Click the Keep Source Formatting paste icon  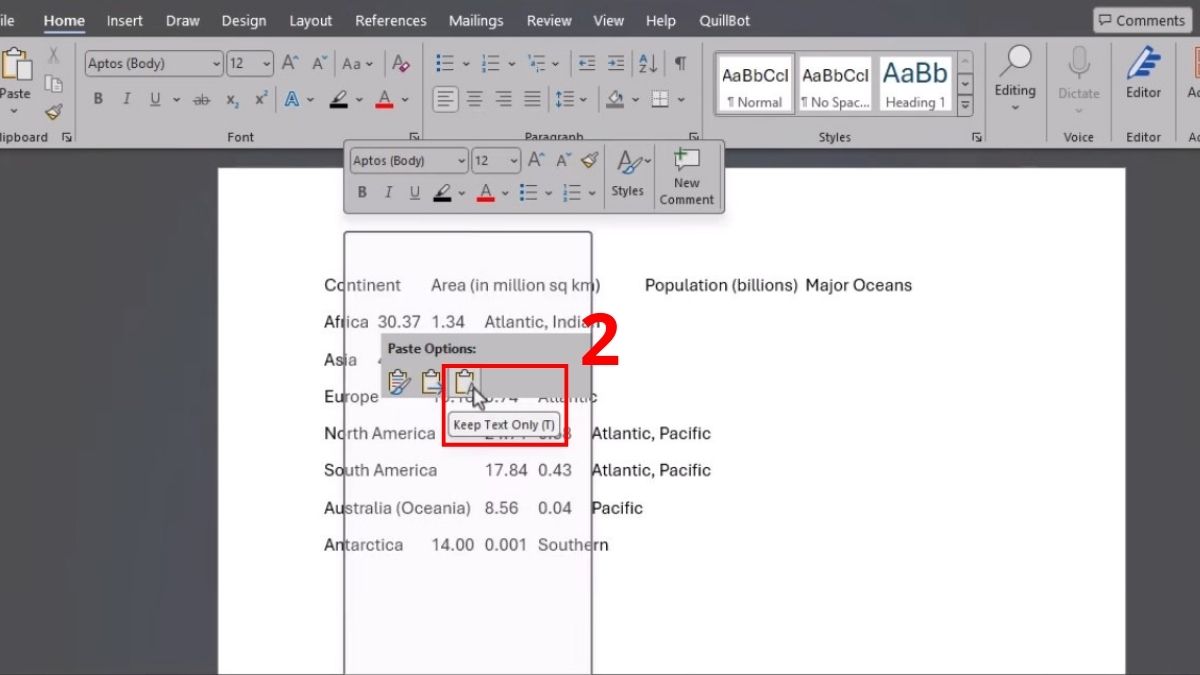pyautogui.click(x=399, y=381)
